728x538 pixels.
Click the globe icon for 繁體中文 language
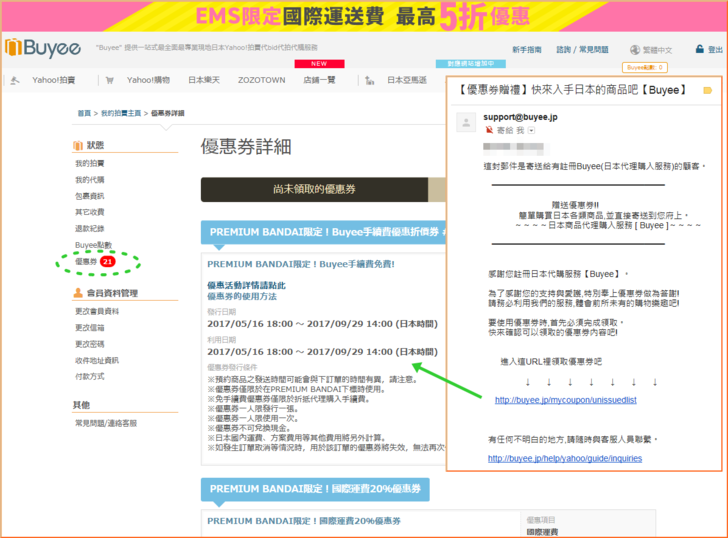coord(635,49)
